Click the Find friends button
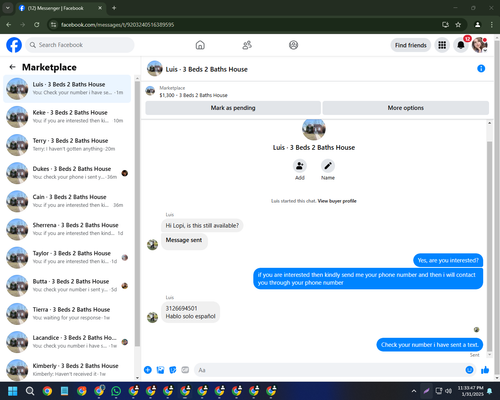The width and height of the screenshot is (500, 400). 411,45
